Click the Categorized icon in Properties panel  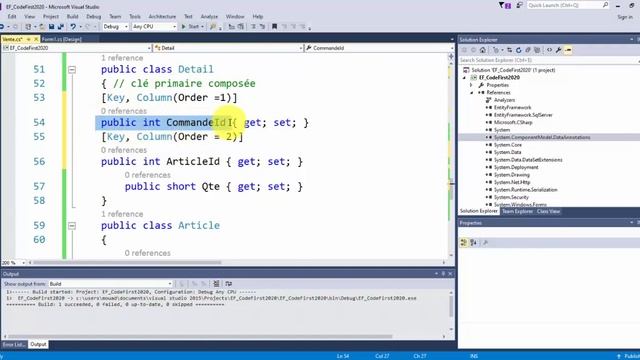[464, 243]
